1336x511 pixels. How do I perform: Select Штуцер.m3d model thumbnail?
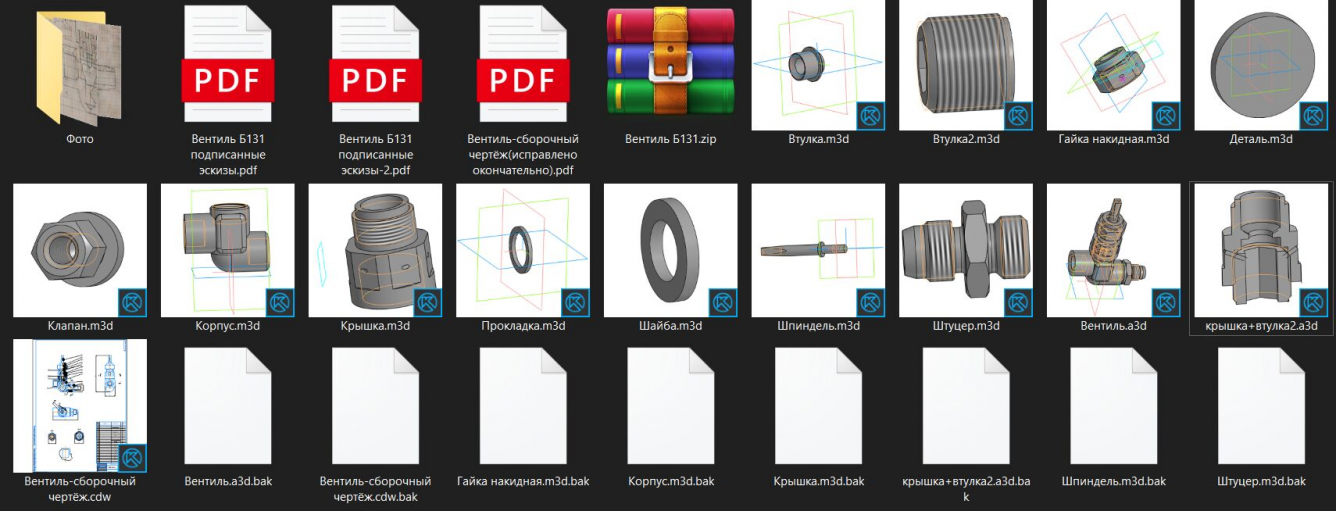click(x=966, y=250)
